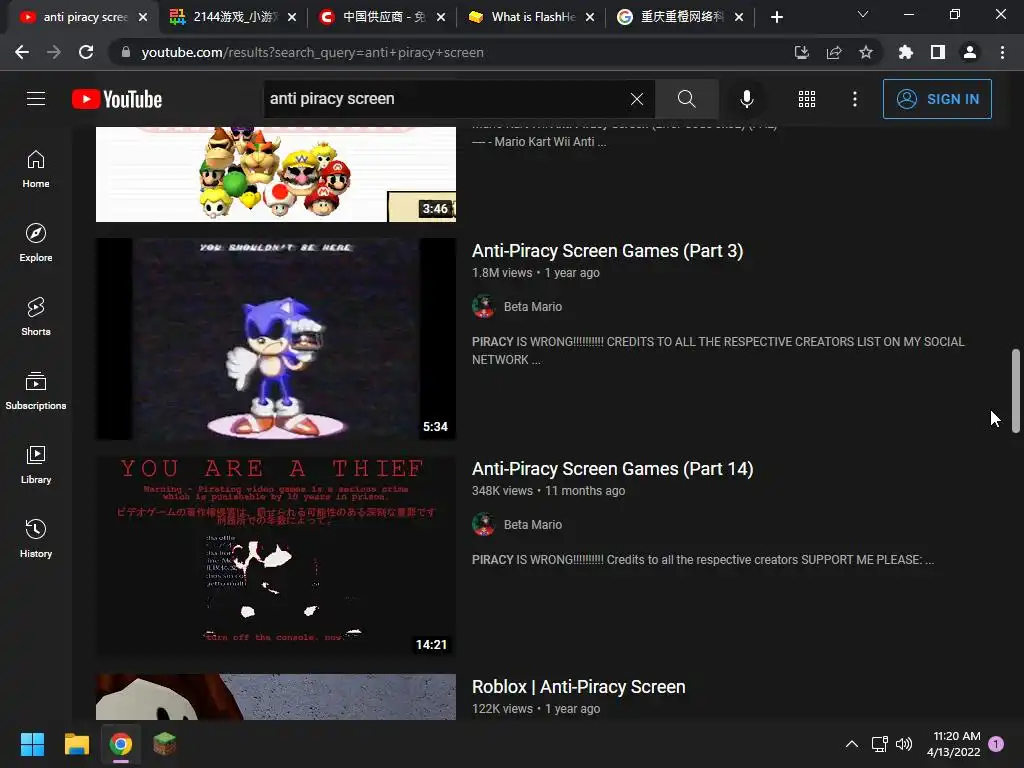1024x768 pixels.
Task: Go to Home in sidebar
Action: 36,169
